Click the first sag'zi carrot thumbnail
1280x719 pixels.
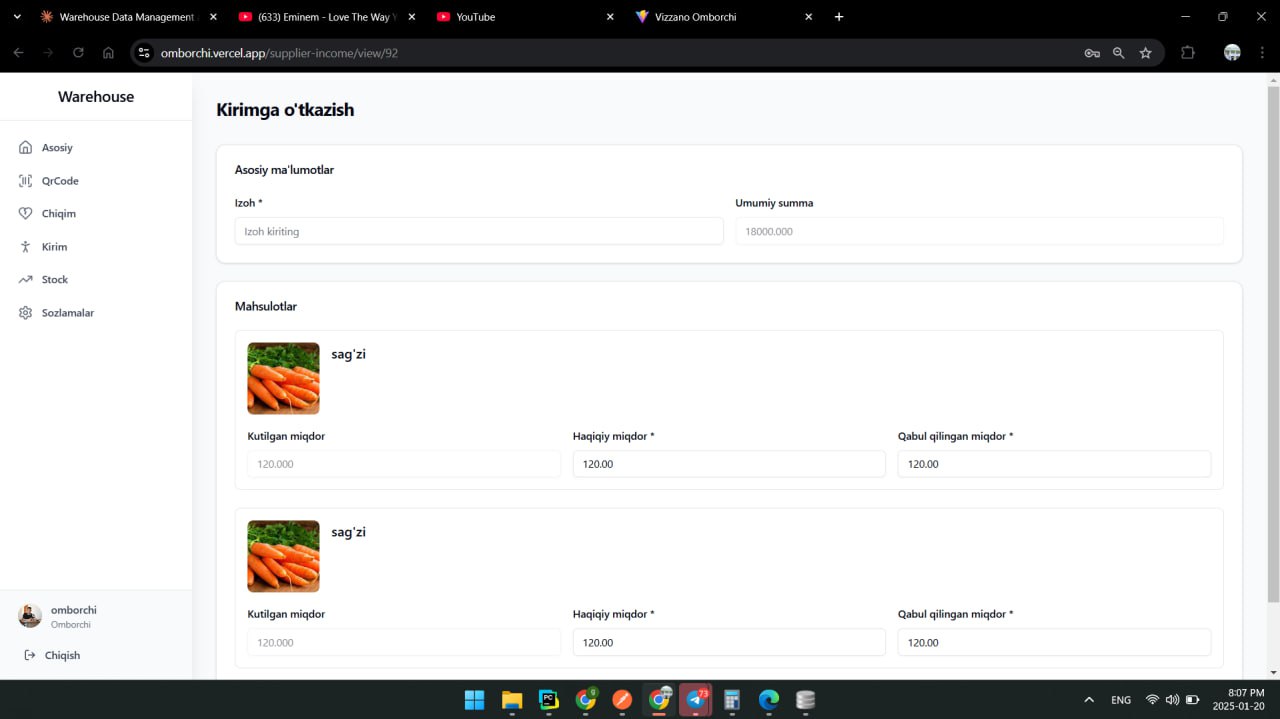(283, 378)
